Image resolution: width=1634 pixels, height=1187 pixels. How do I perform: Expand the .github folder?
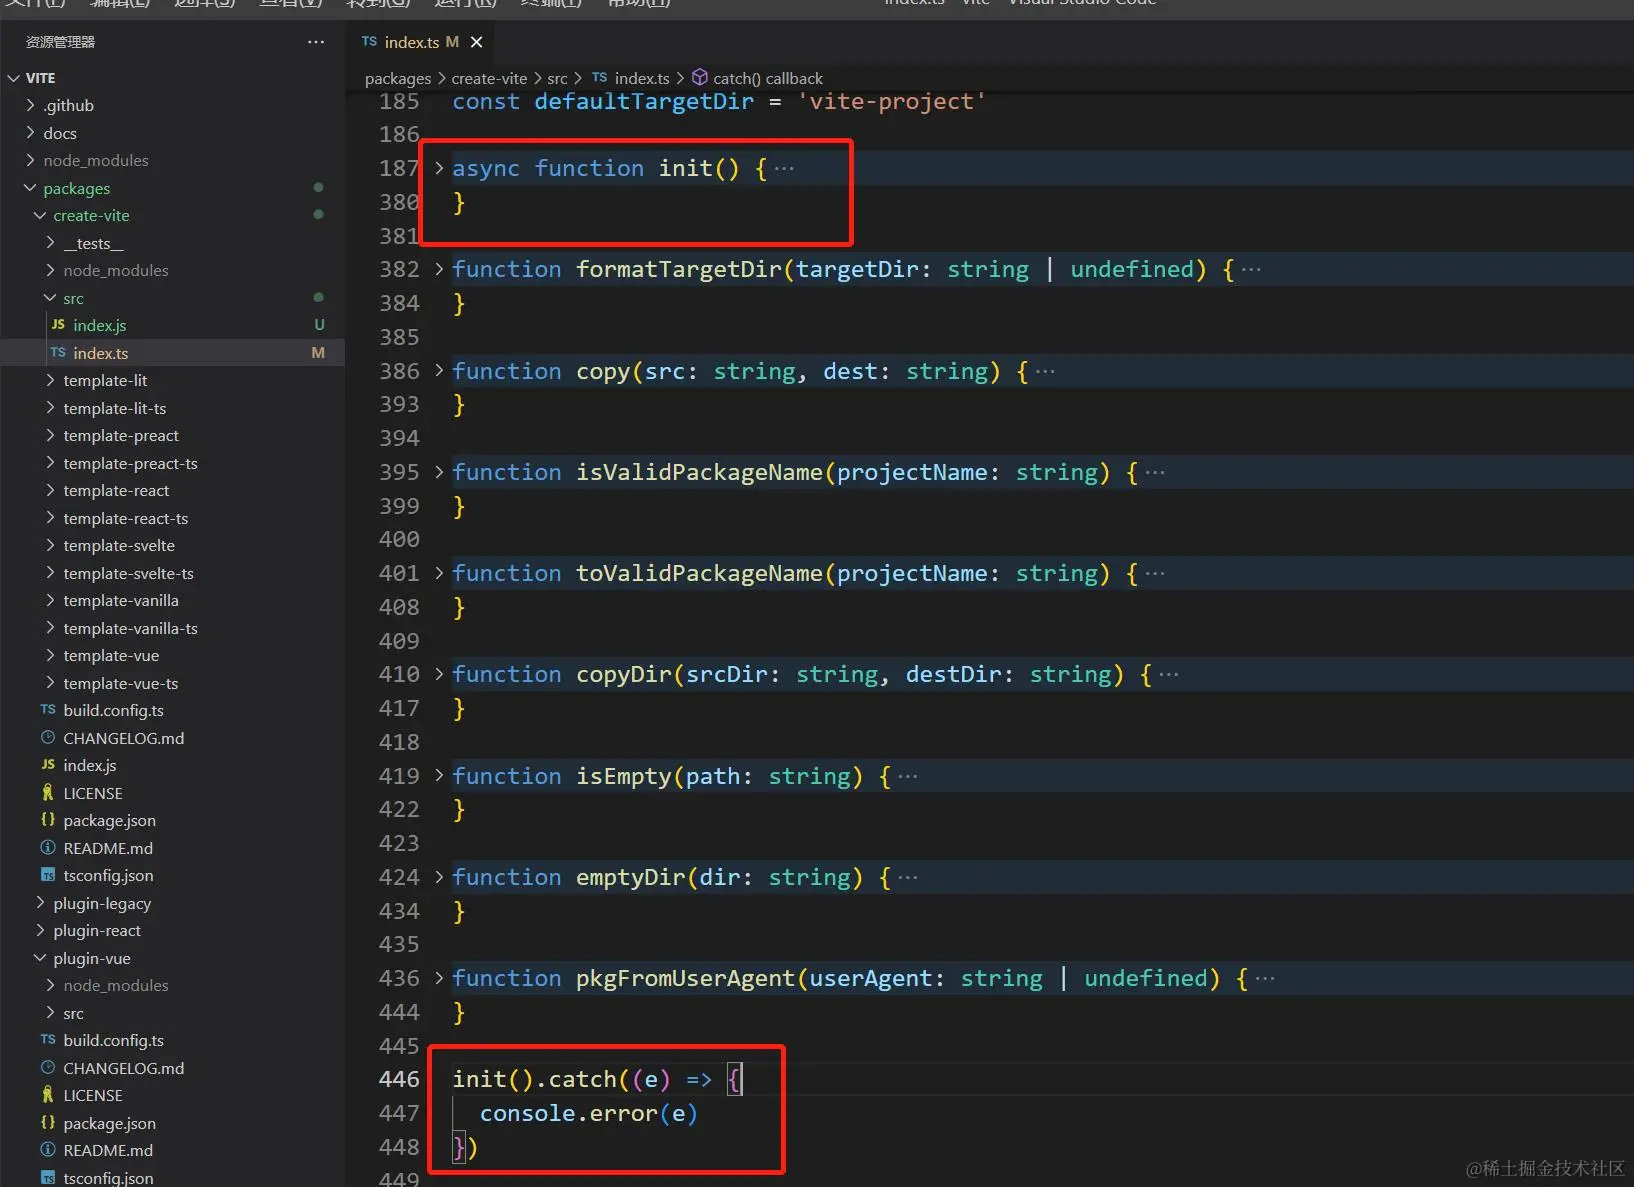[30, 105]
